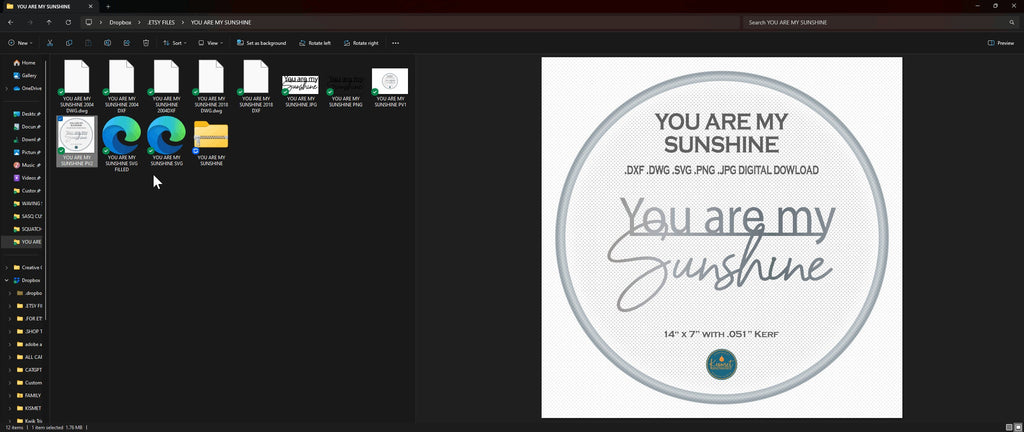Collapse the Dropbox tree node
Viewport: 1024px width, 432px height.
click(x=7, y=280)
